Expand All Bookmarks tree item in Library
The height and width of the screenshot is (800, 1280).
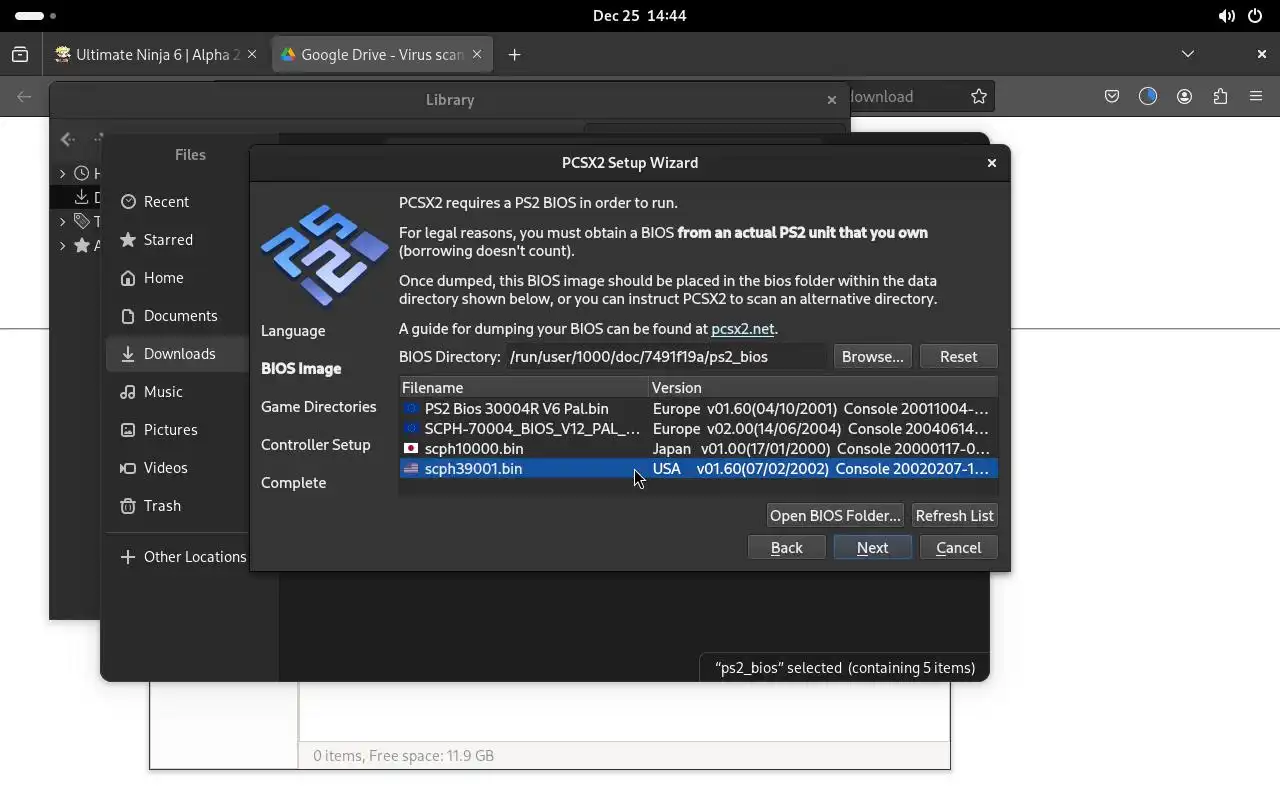pyautogui.click(x=62, y=245)
